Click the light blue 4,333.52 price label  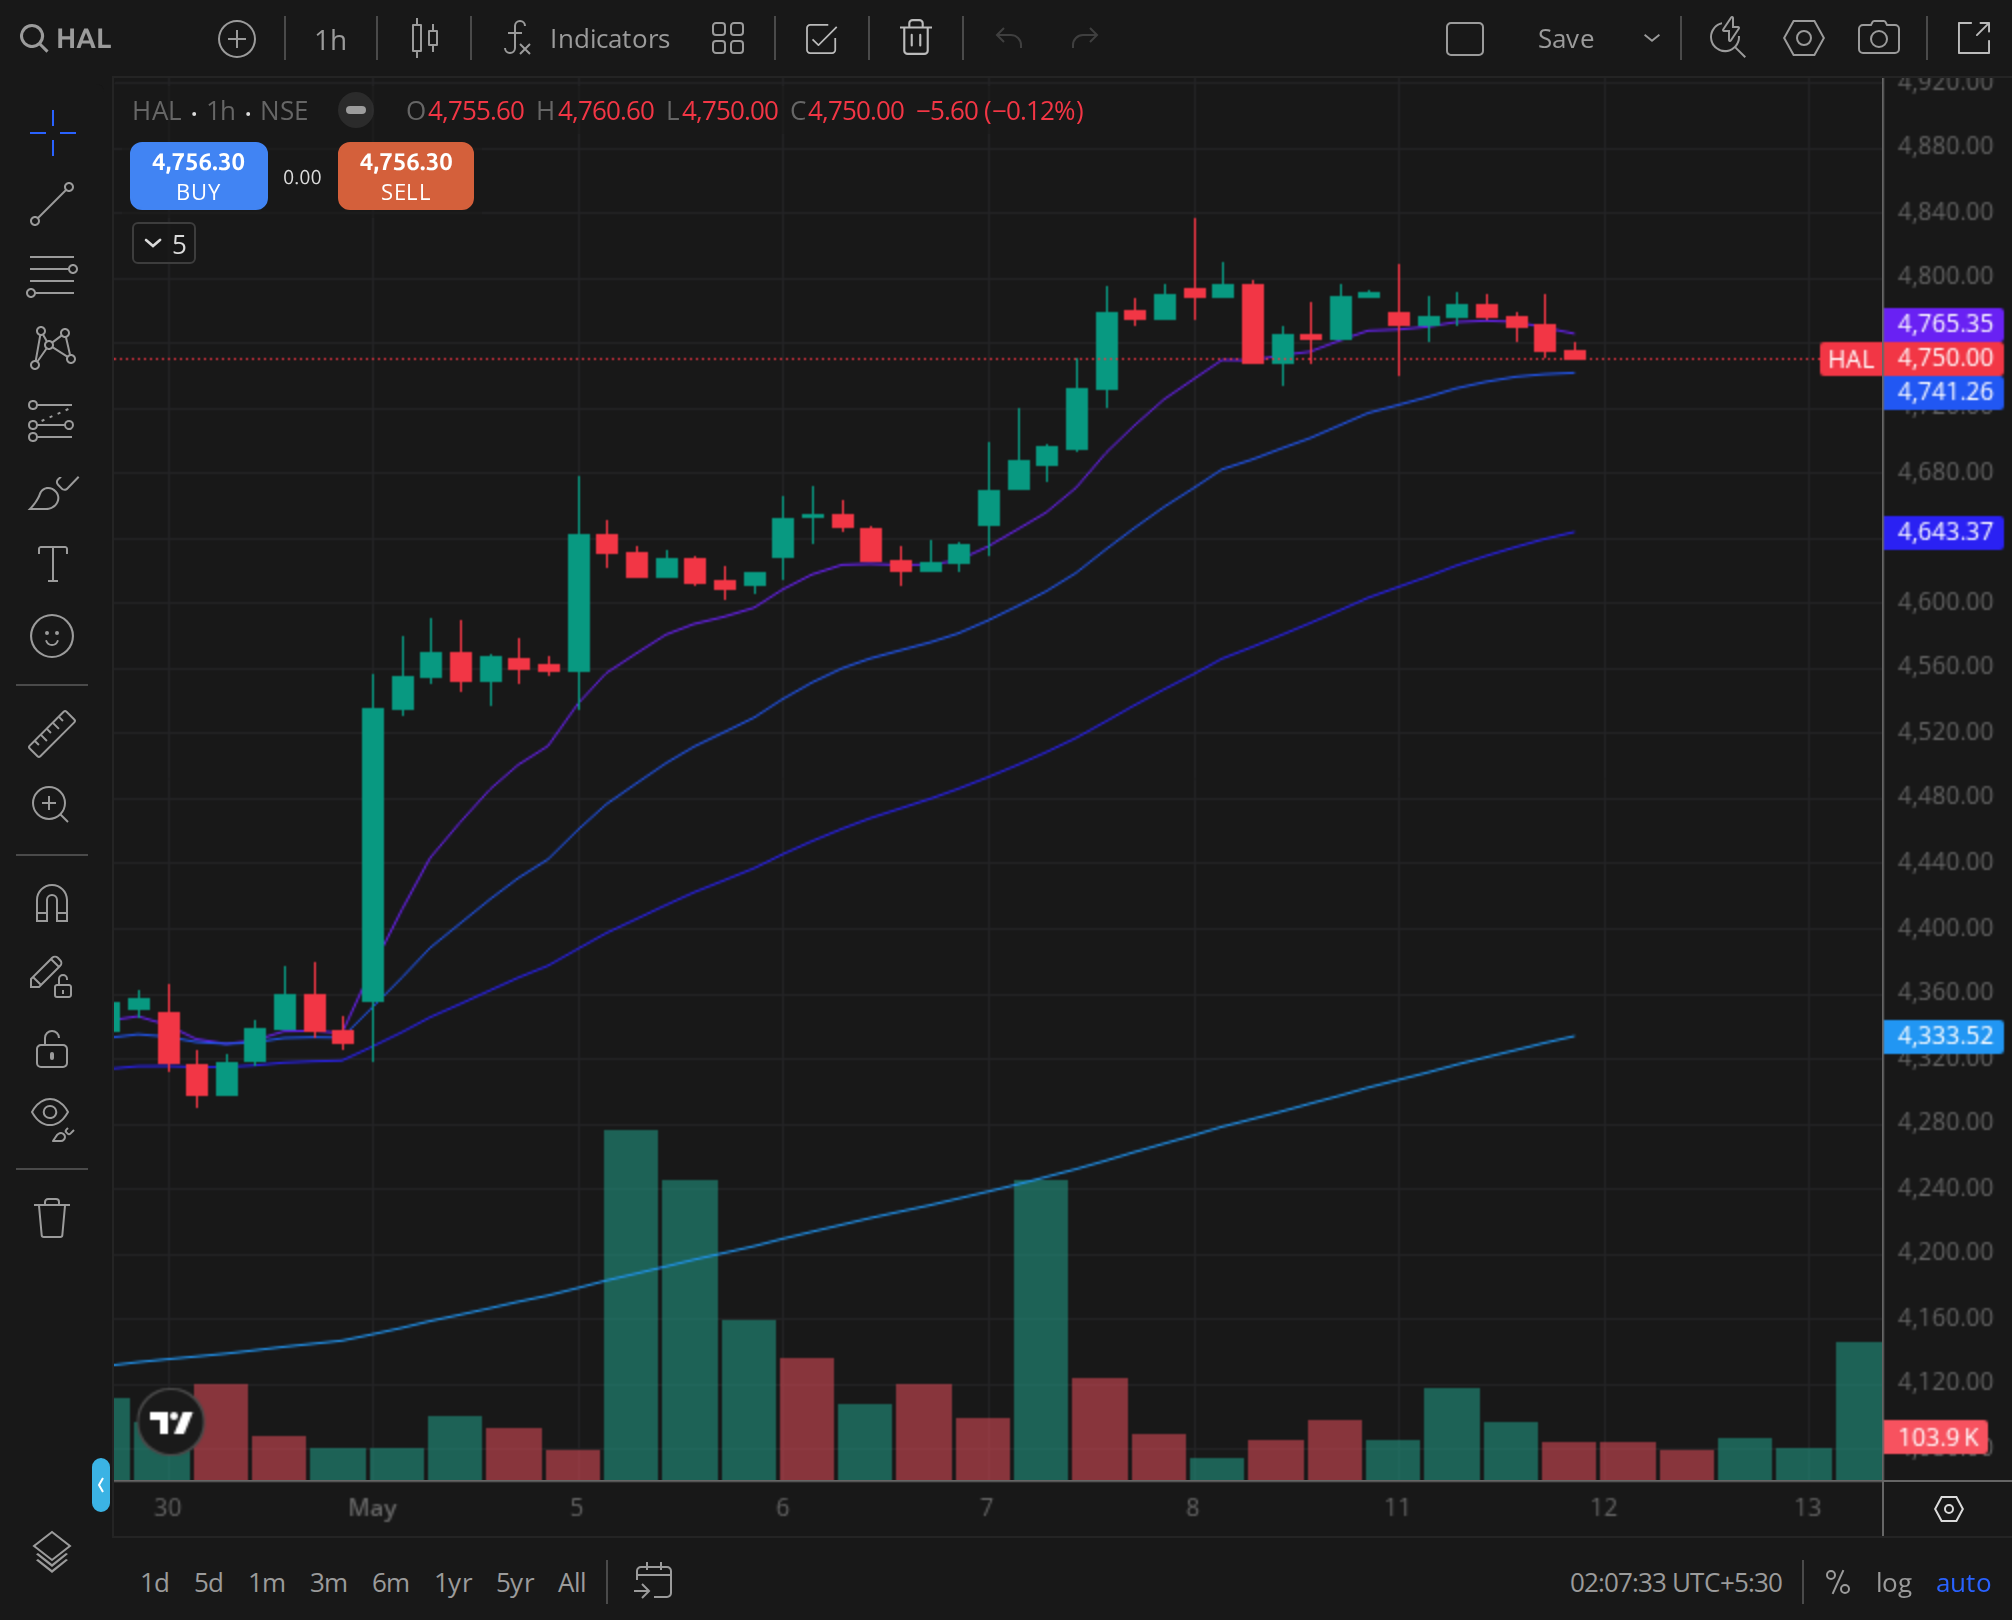pos(1944,1035)
